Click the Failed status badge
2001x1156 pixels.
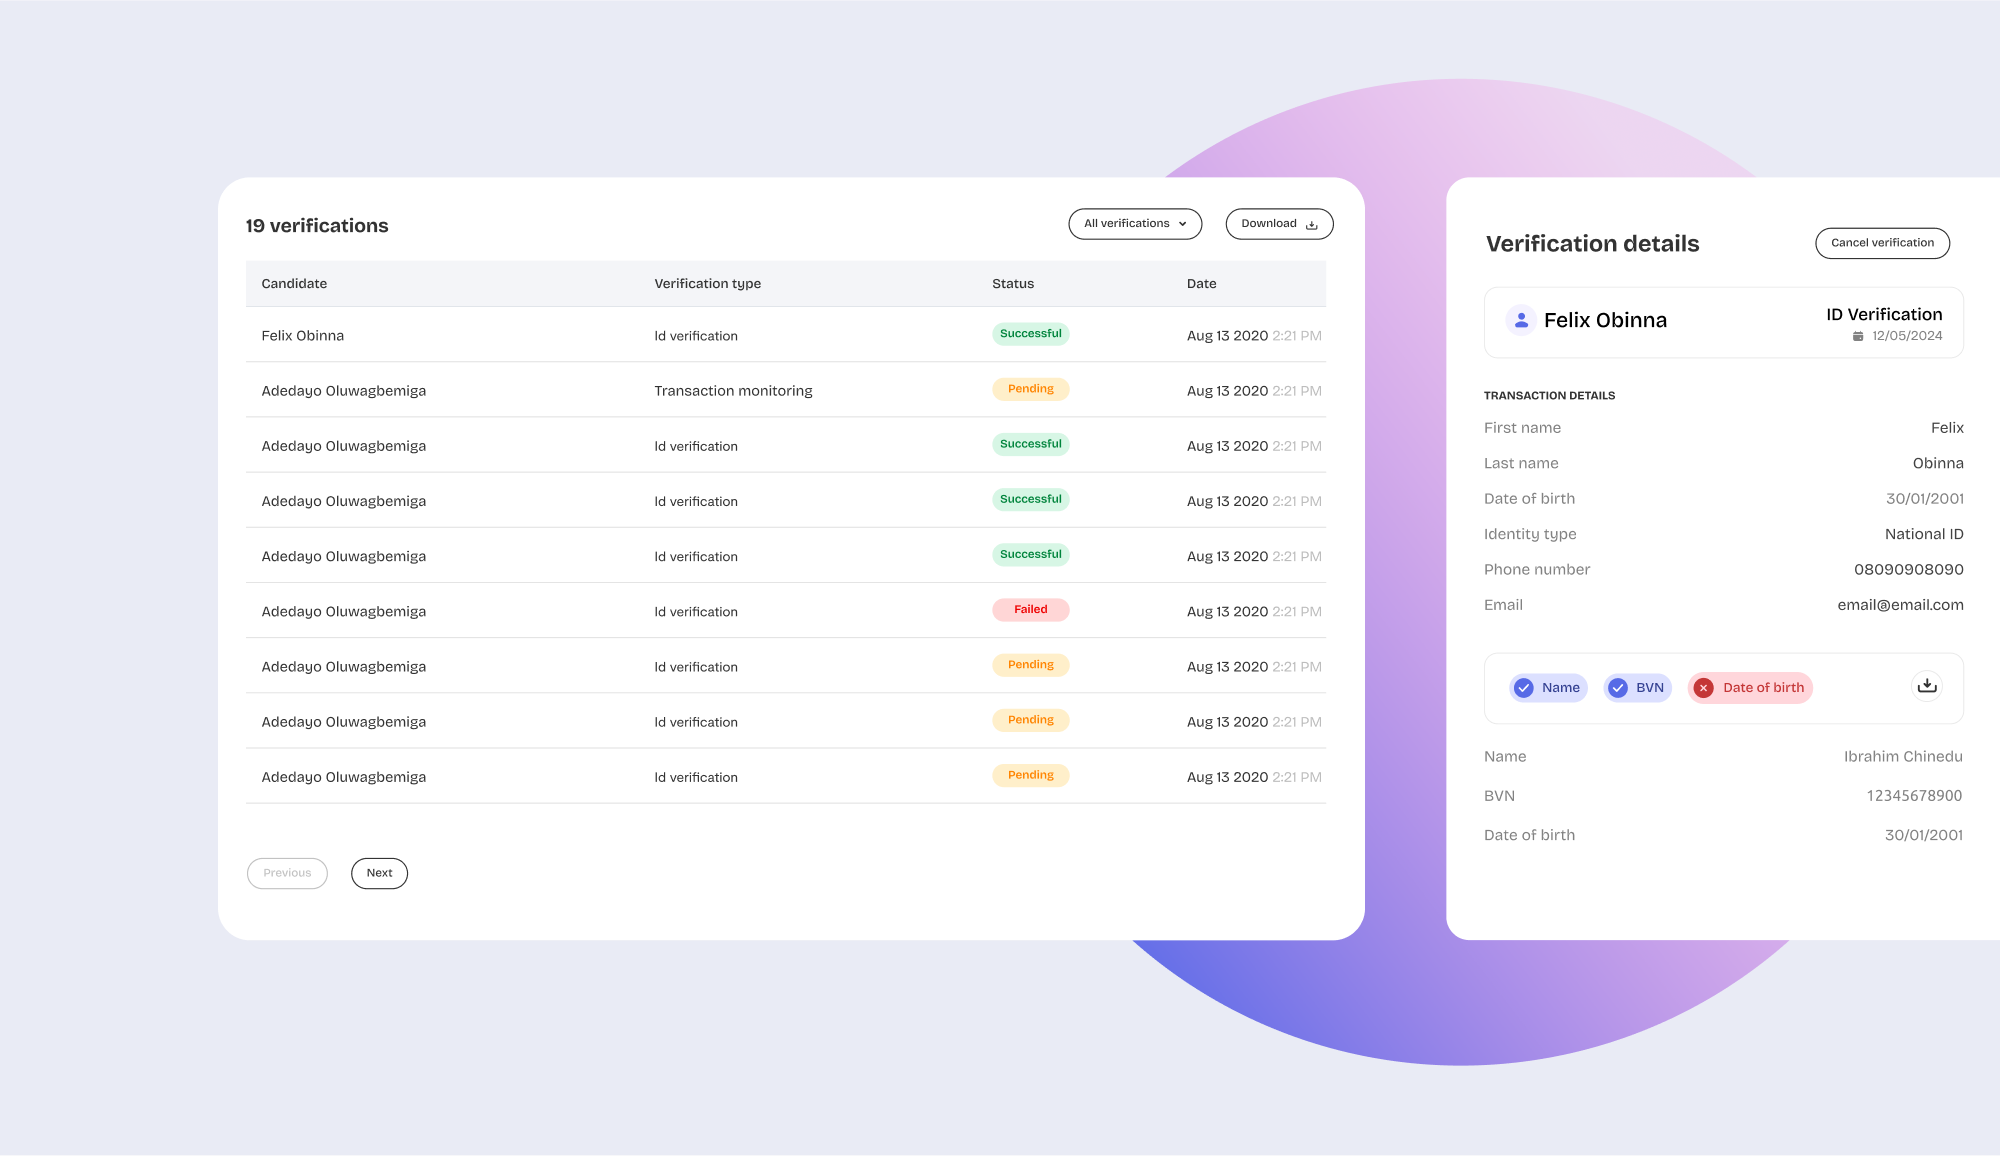point(1030,609)
